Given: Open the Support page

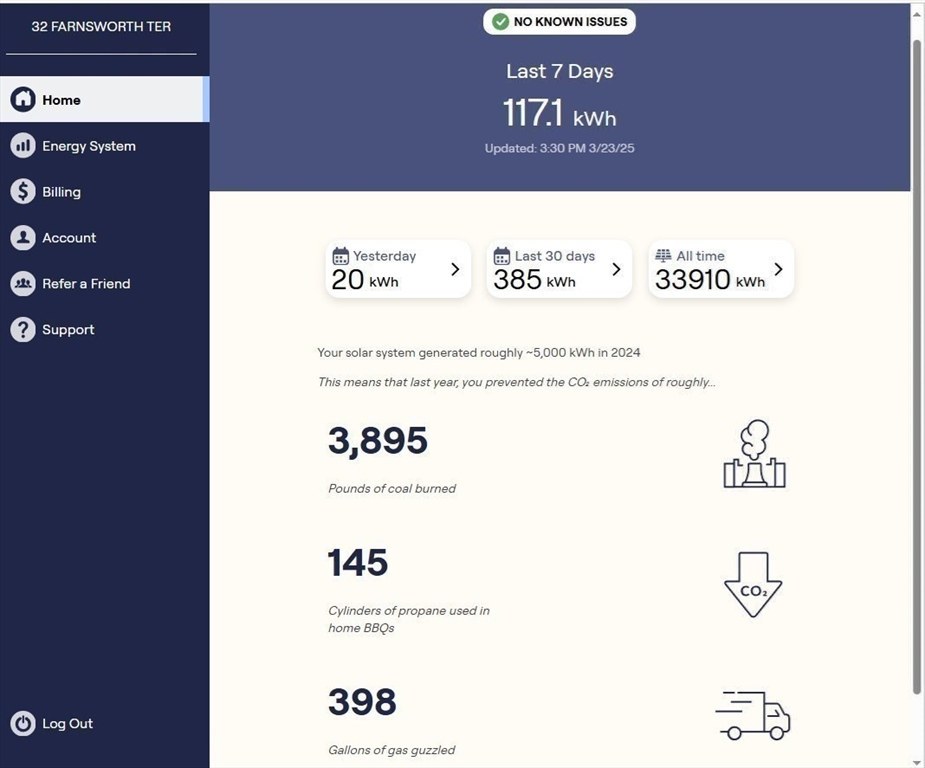Looking at the screenshot, I should [x=104, y=329].
